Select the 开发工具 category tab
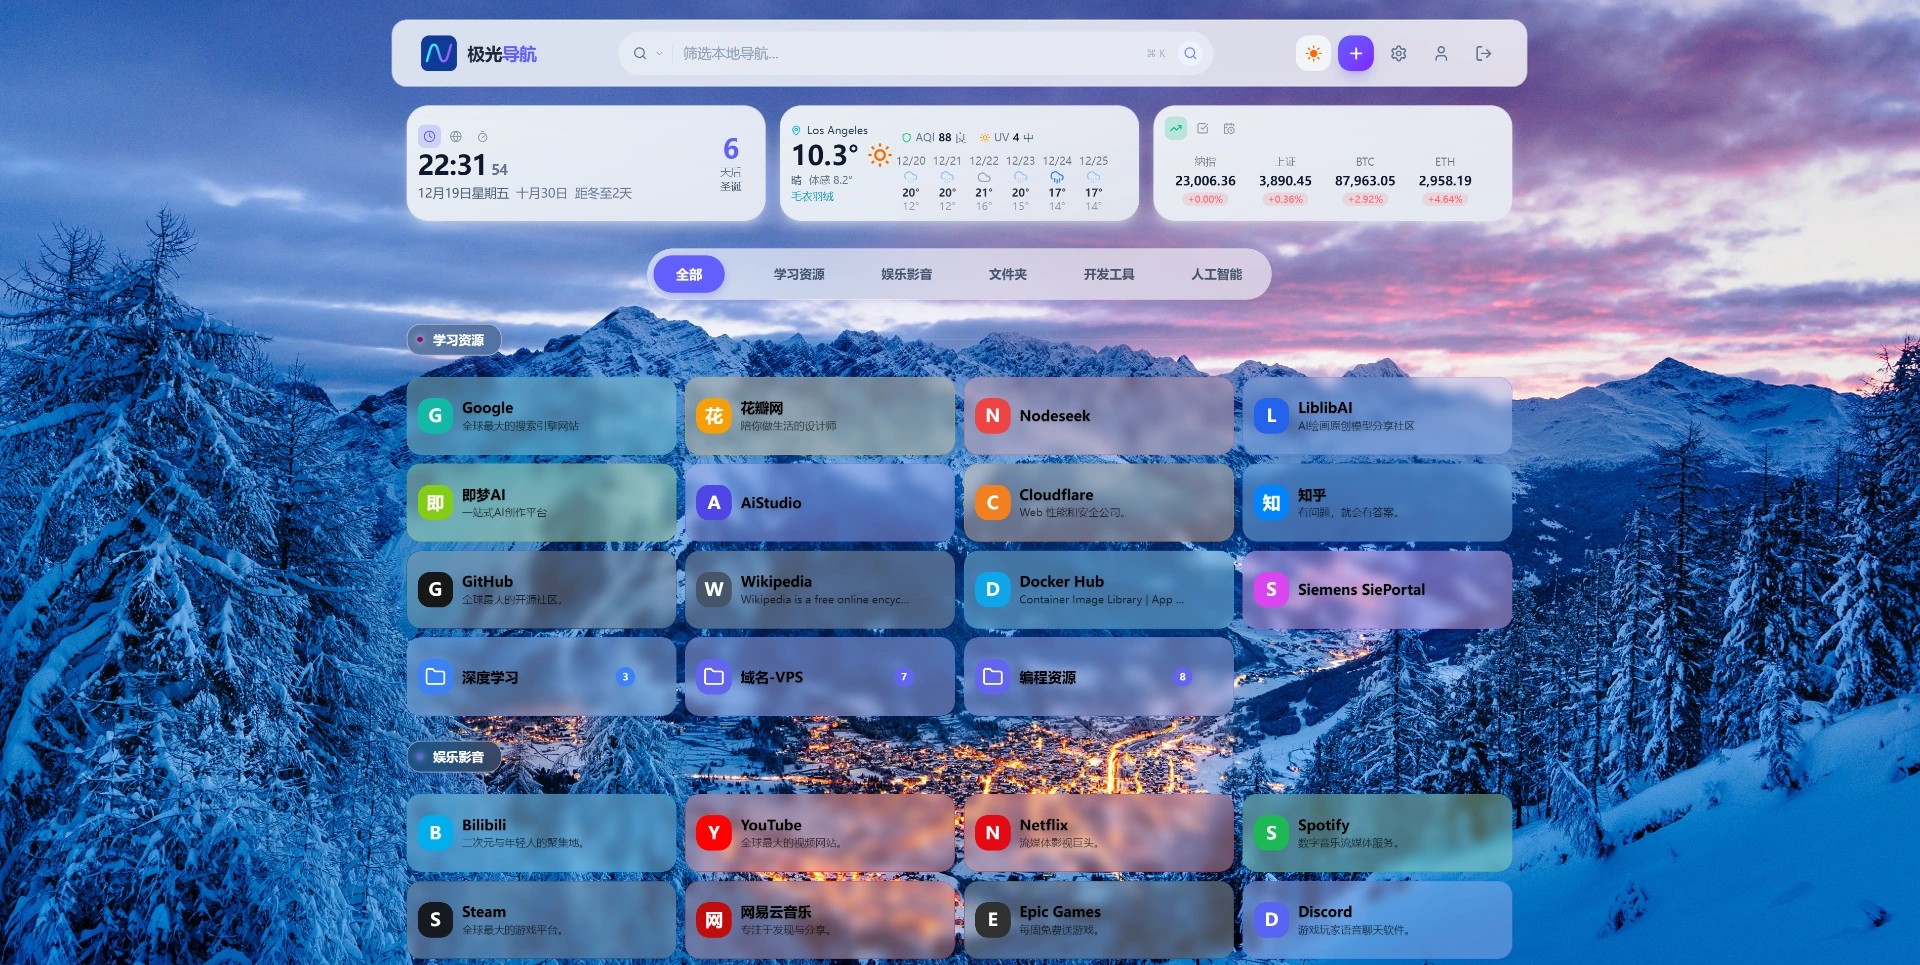 (x=1108, y=274)
